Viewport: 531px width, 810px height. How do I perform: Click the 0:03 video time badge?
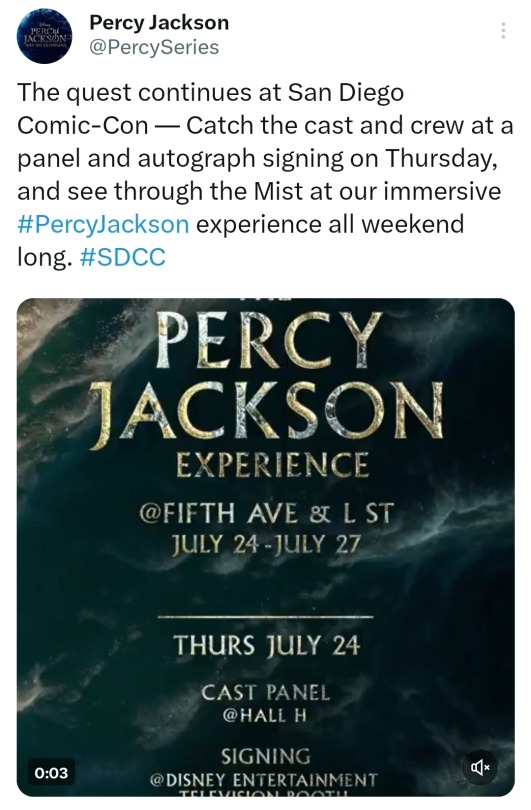point(51,773)
